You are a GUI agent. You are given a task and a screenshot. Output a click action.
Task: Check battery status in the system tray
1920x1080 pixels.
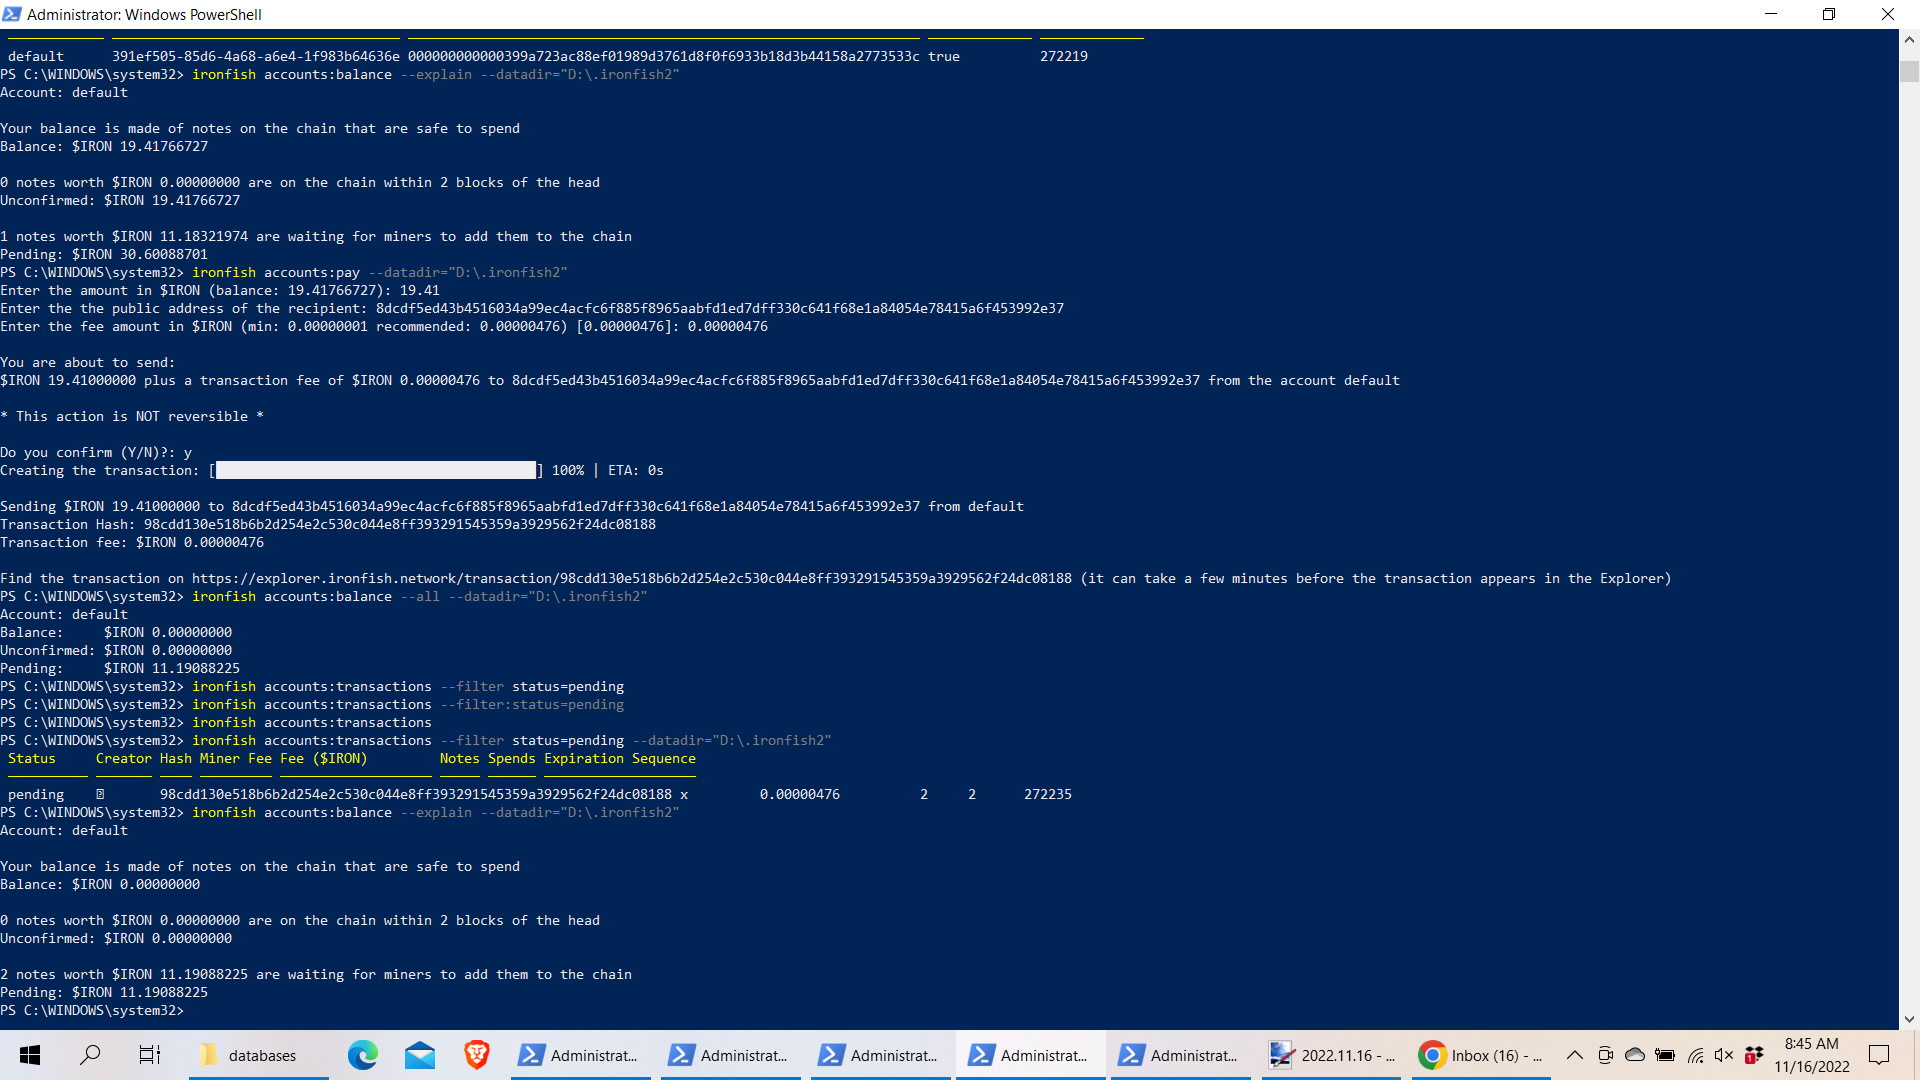pos(1665,1055)
